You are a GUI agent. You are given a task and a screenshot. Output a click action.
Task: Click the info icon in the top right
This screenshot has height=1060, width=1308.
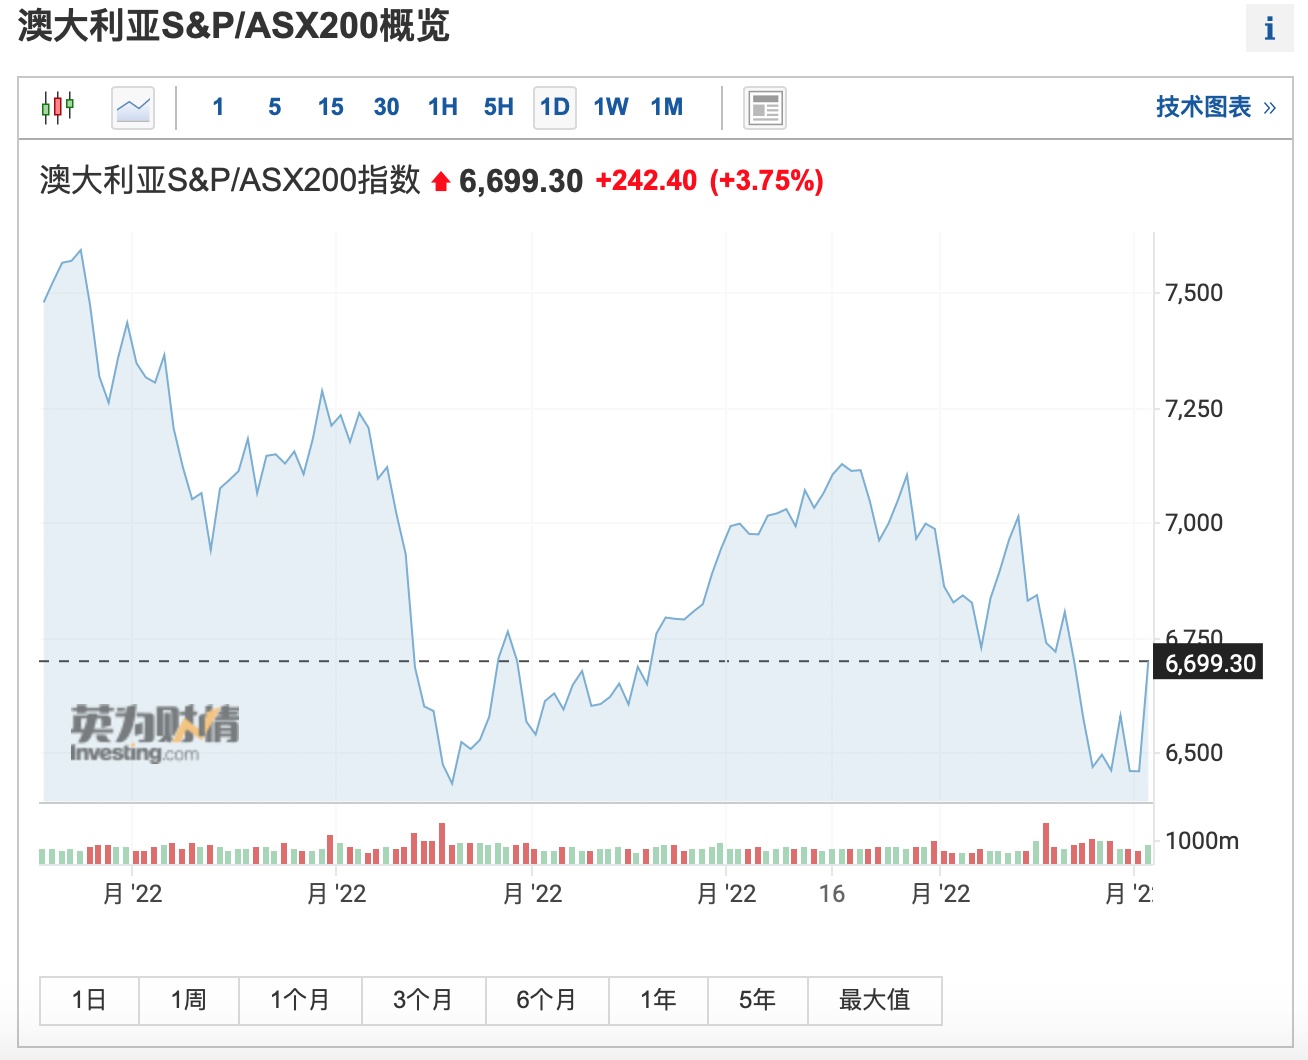point(1269,28)
